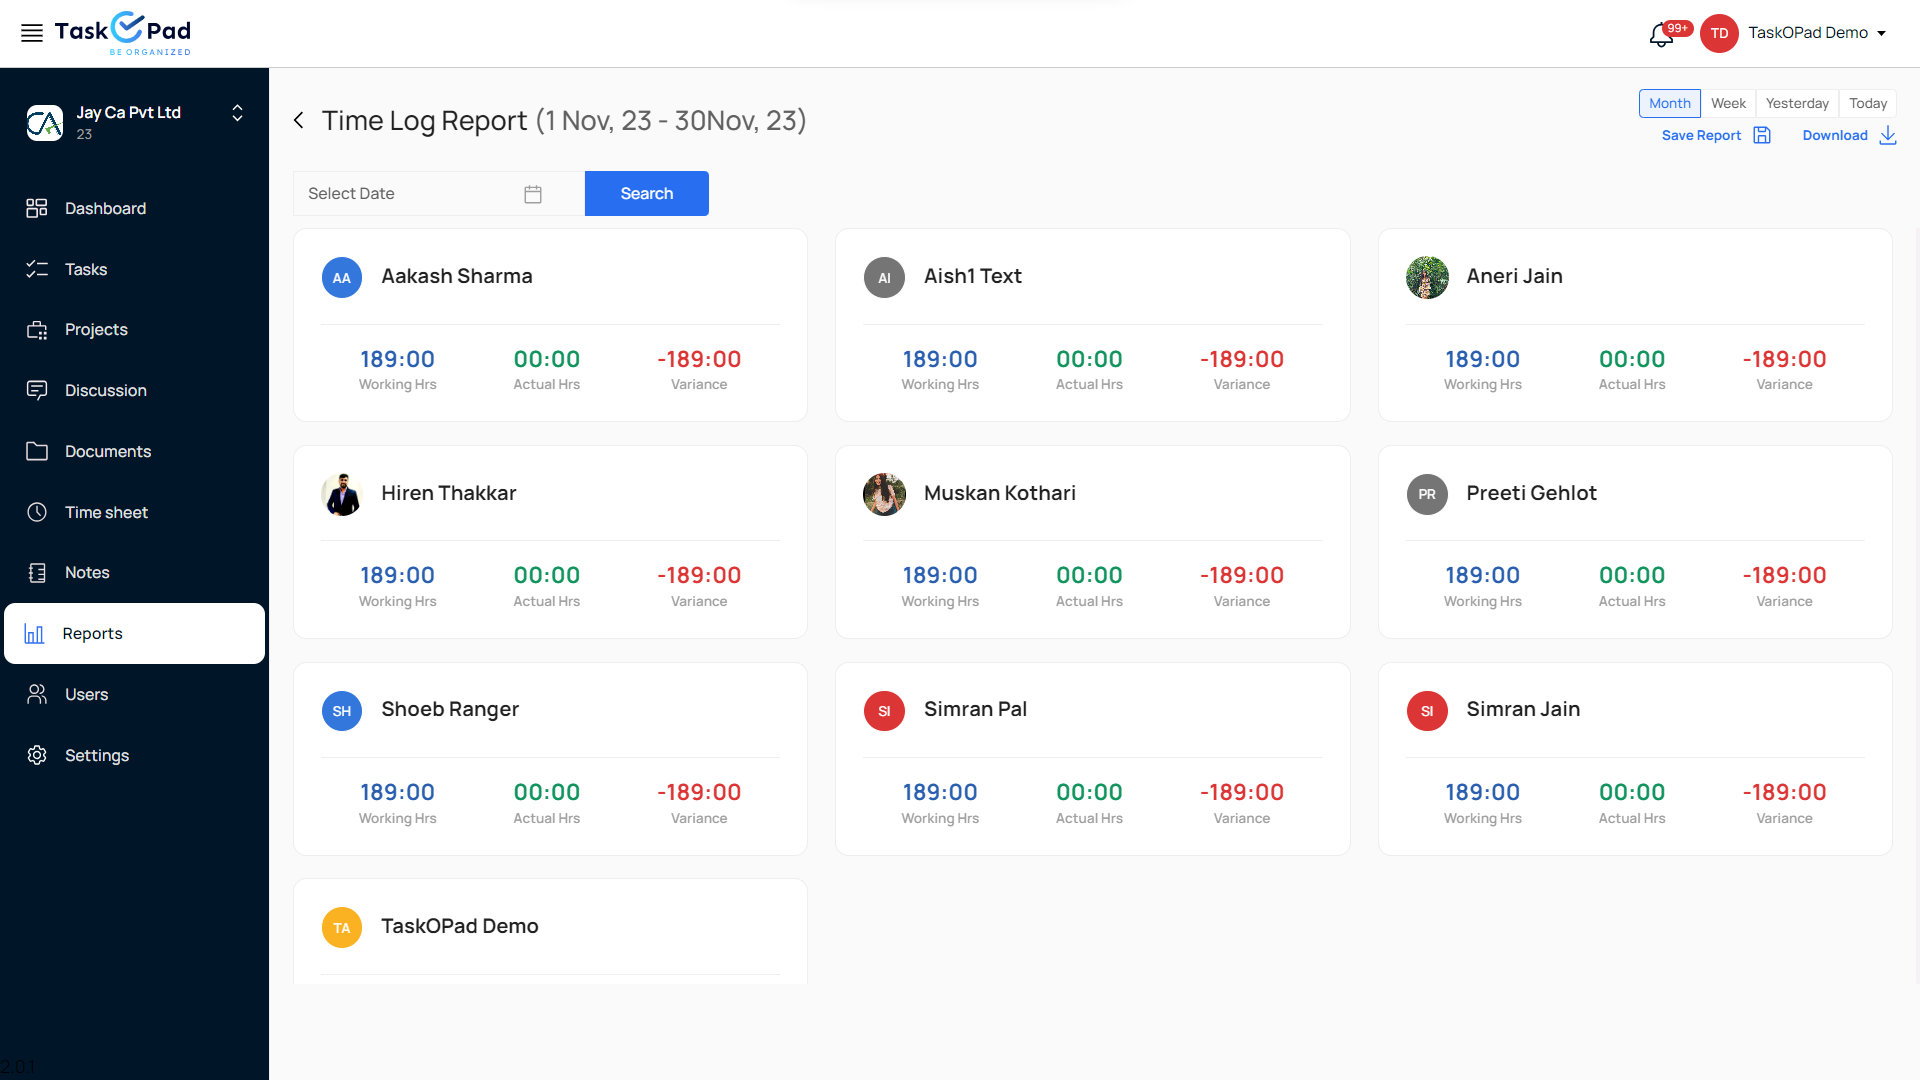The width and height of the screenshot is (1920, 1080).
Task: Switch range to Yesterday
Action: coord(1796,103)
